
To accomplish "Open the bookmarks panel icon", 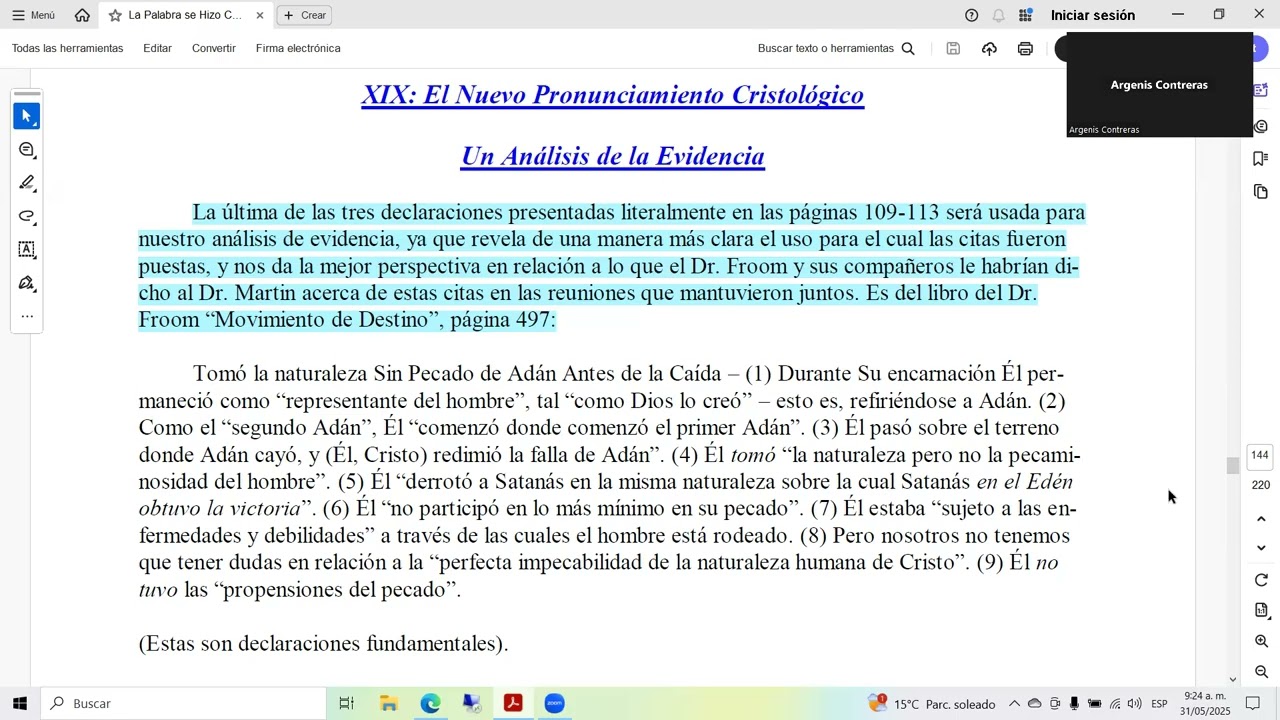I will point(1261,159).
